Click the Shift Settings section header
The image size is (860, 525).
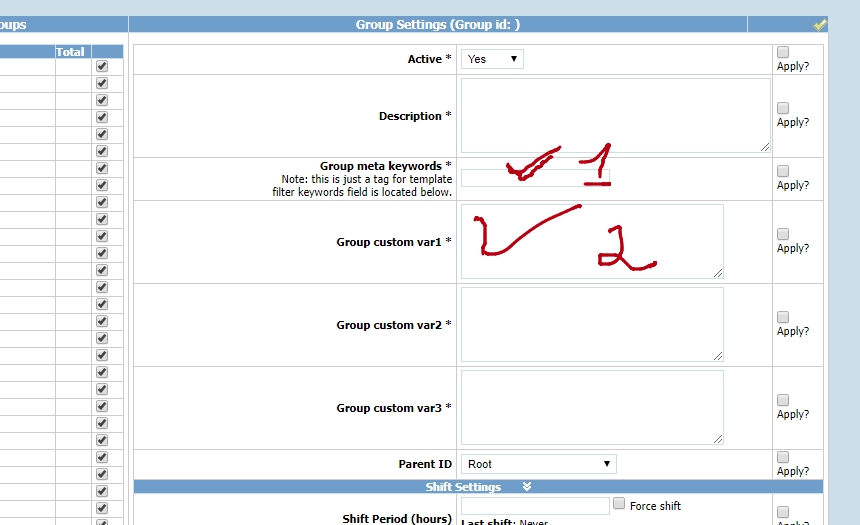478,487
